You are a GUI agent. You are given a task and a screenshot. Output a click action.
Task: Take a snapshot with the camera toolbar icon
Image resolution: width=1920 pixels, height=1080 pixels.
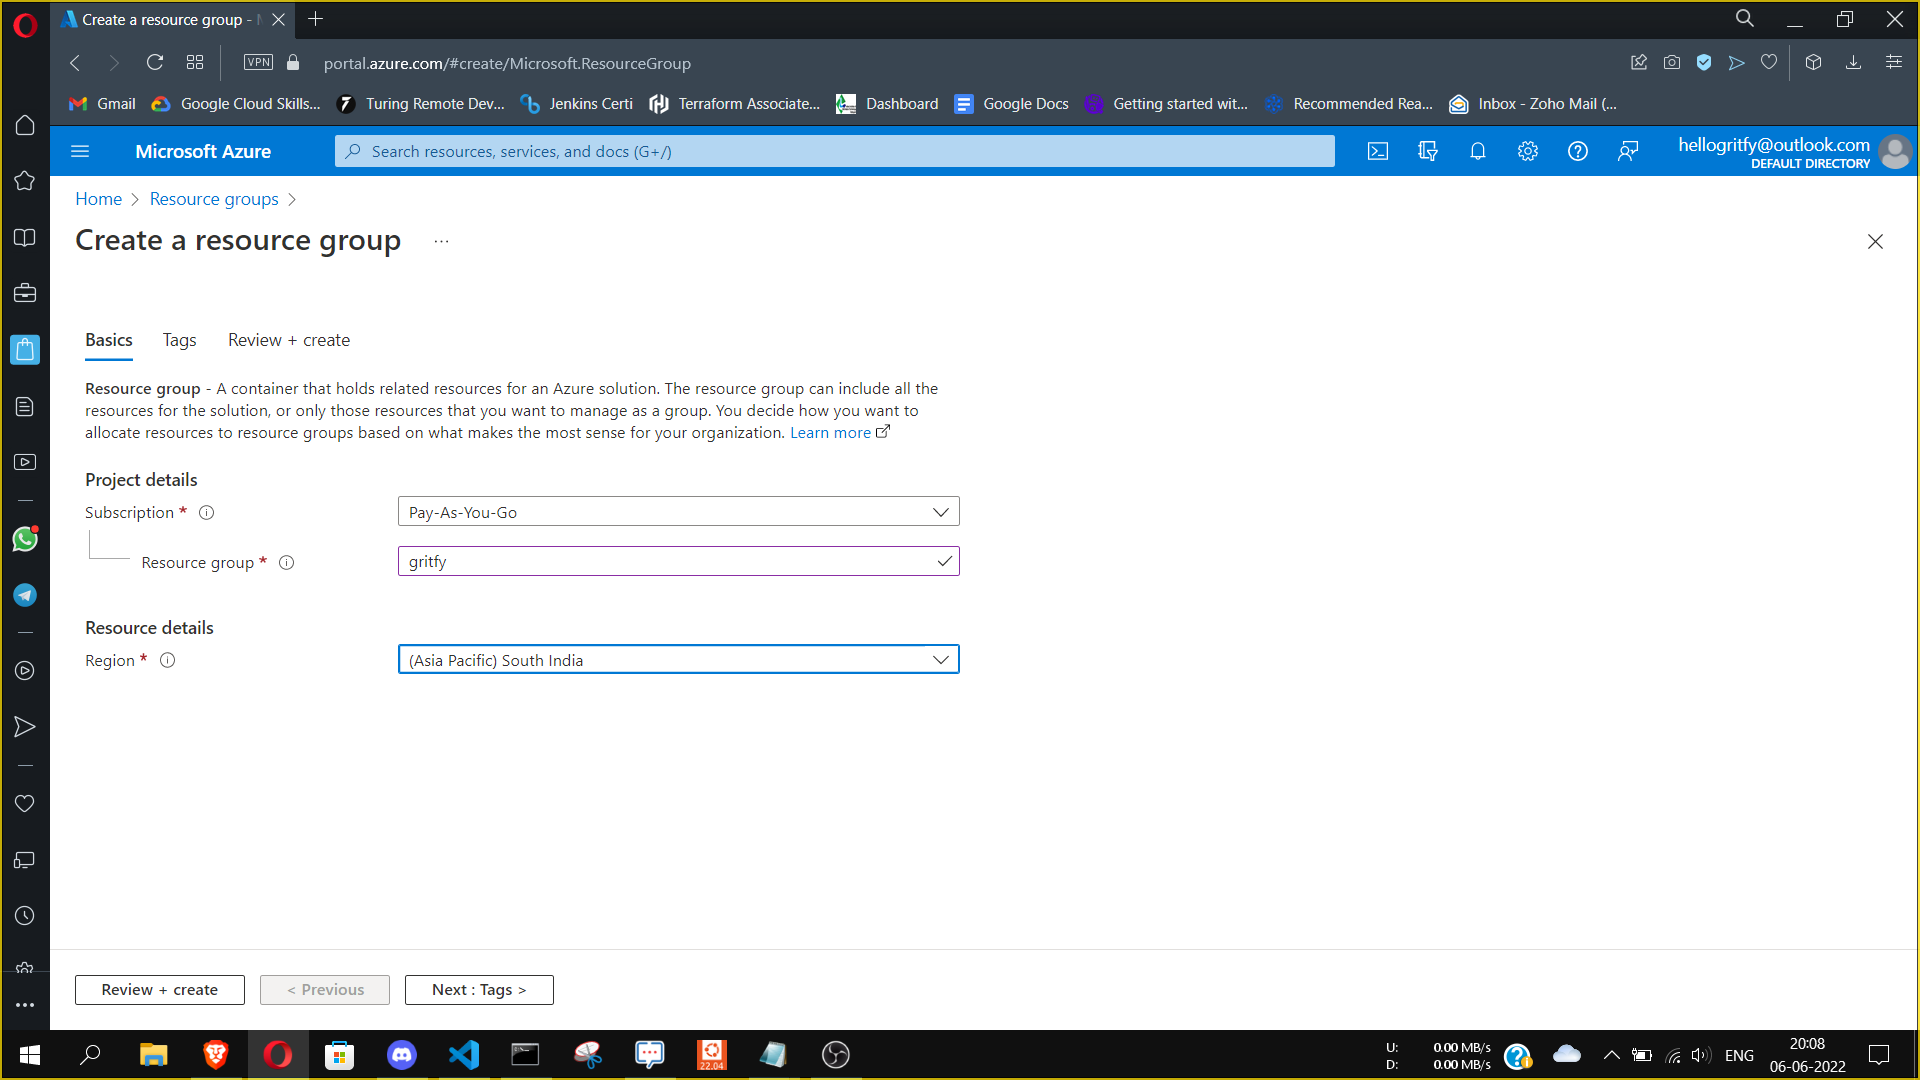[x=1671, y=62]
